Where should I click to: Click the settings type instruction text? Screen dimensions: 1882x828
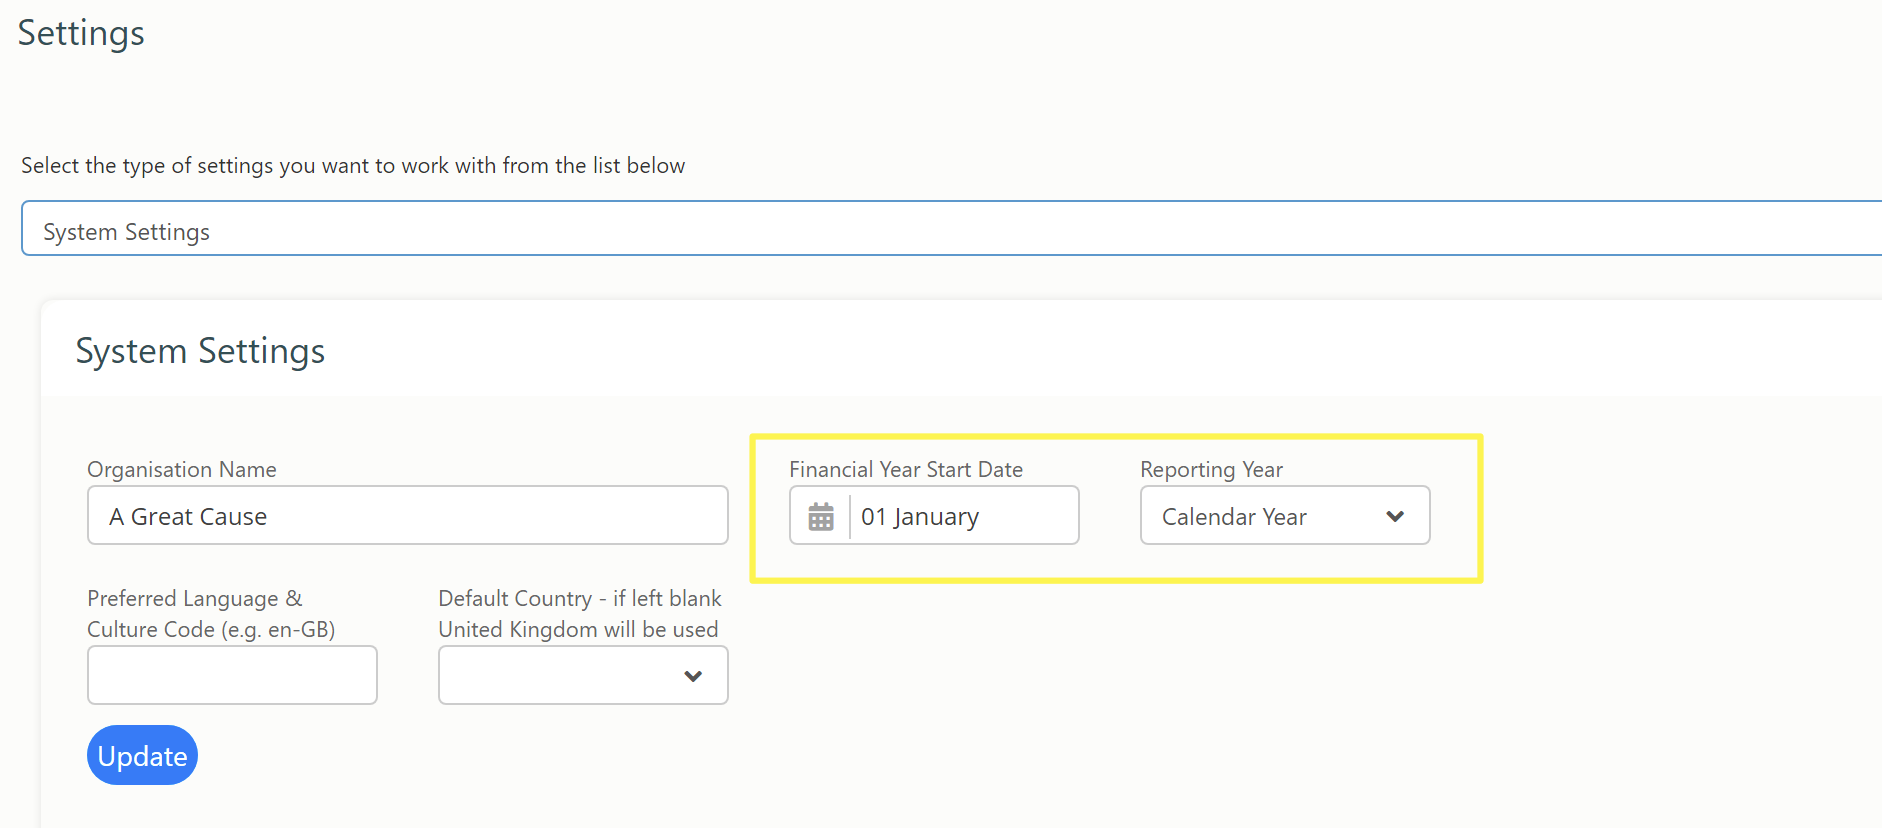[x=353, y=166]
